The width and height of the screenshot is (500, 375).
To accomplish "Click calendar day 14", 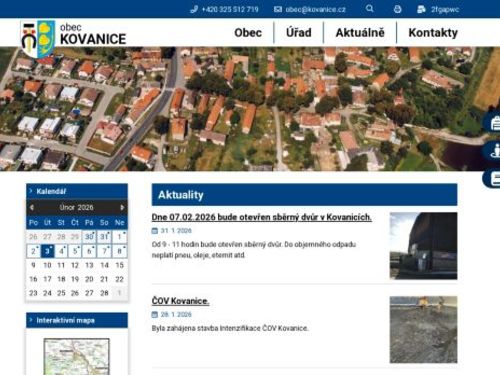I will pyautogui.click(x=104, y=265).
